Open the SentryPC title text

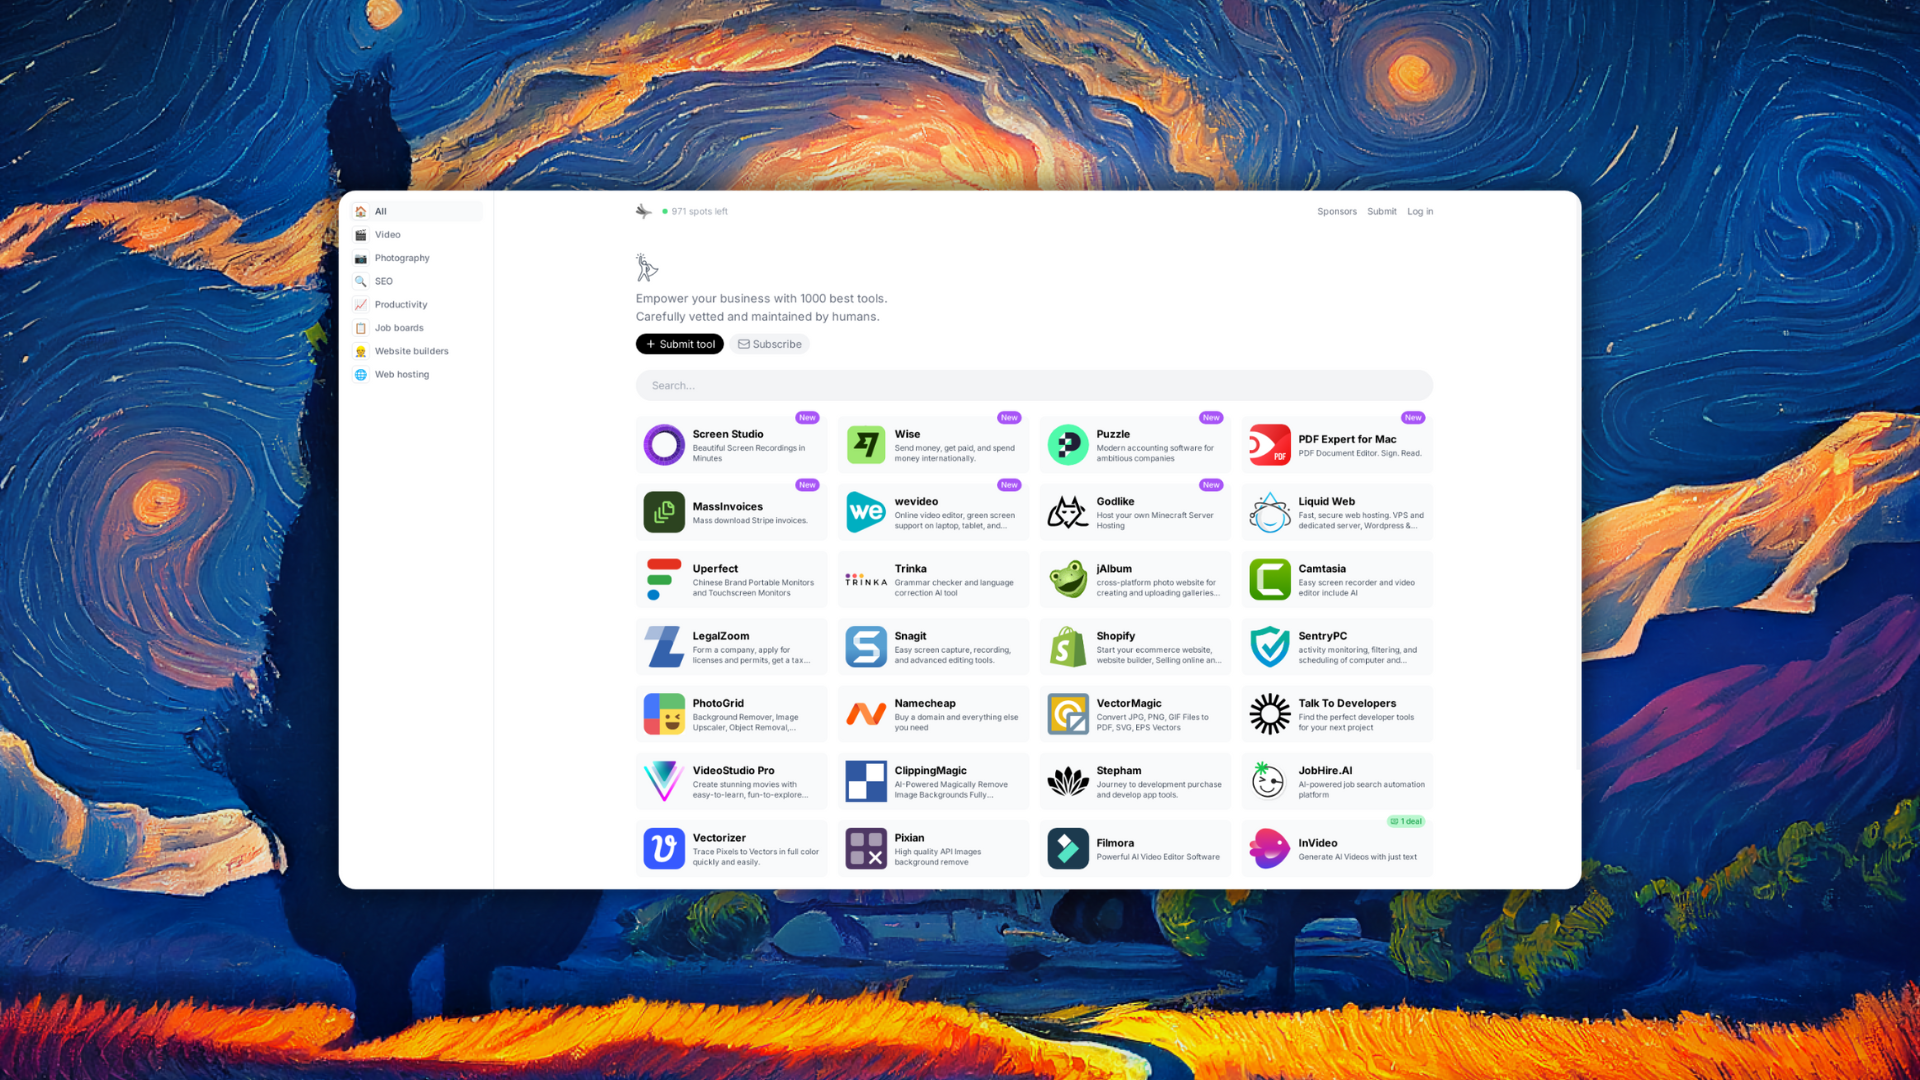(1323, 636)
